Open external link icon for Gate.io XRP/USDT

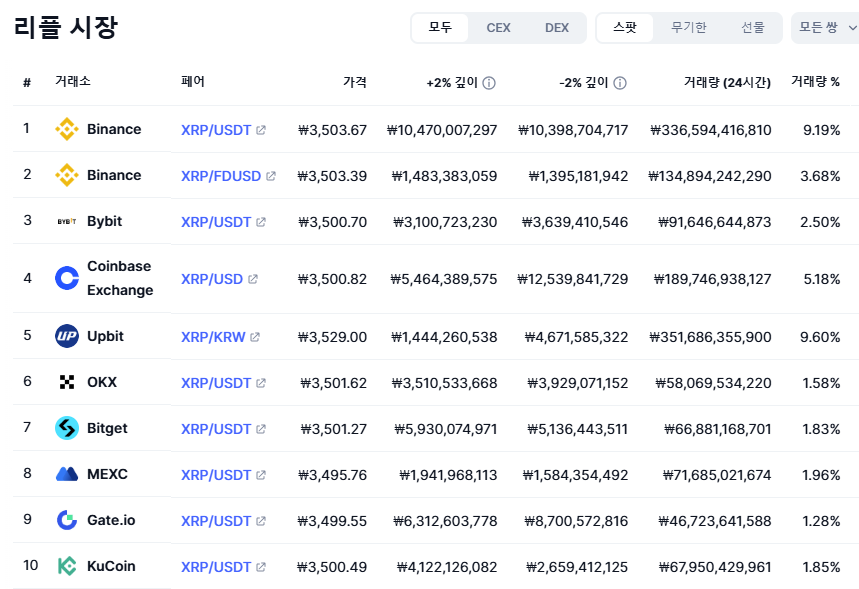[x=261, y=521]
